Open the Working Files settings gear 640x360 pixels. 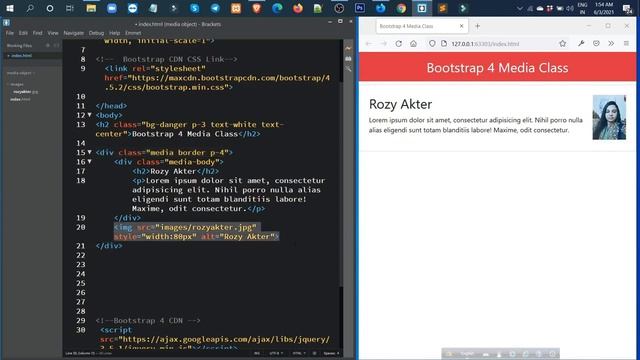[48, 46]
